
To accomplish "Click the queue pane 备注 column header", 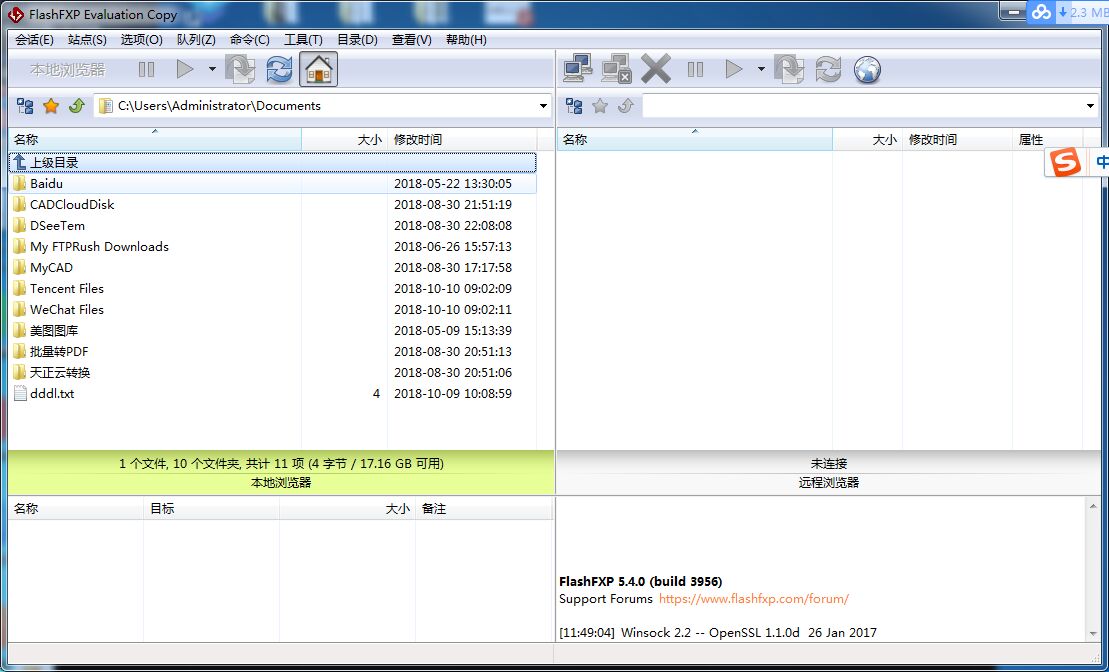I will click(483, 509).
